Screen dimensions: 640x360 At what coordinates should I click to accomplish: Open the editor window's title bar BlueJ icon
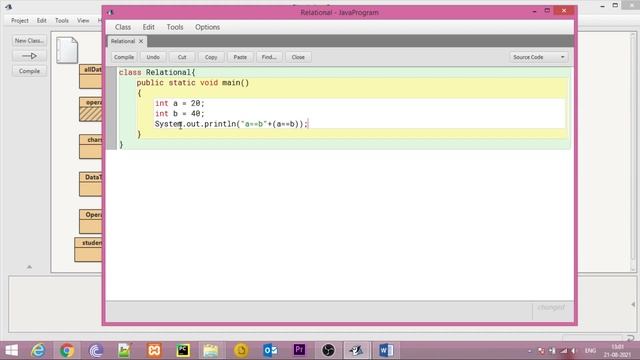click(110, 12)
